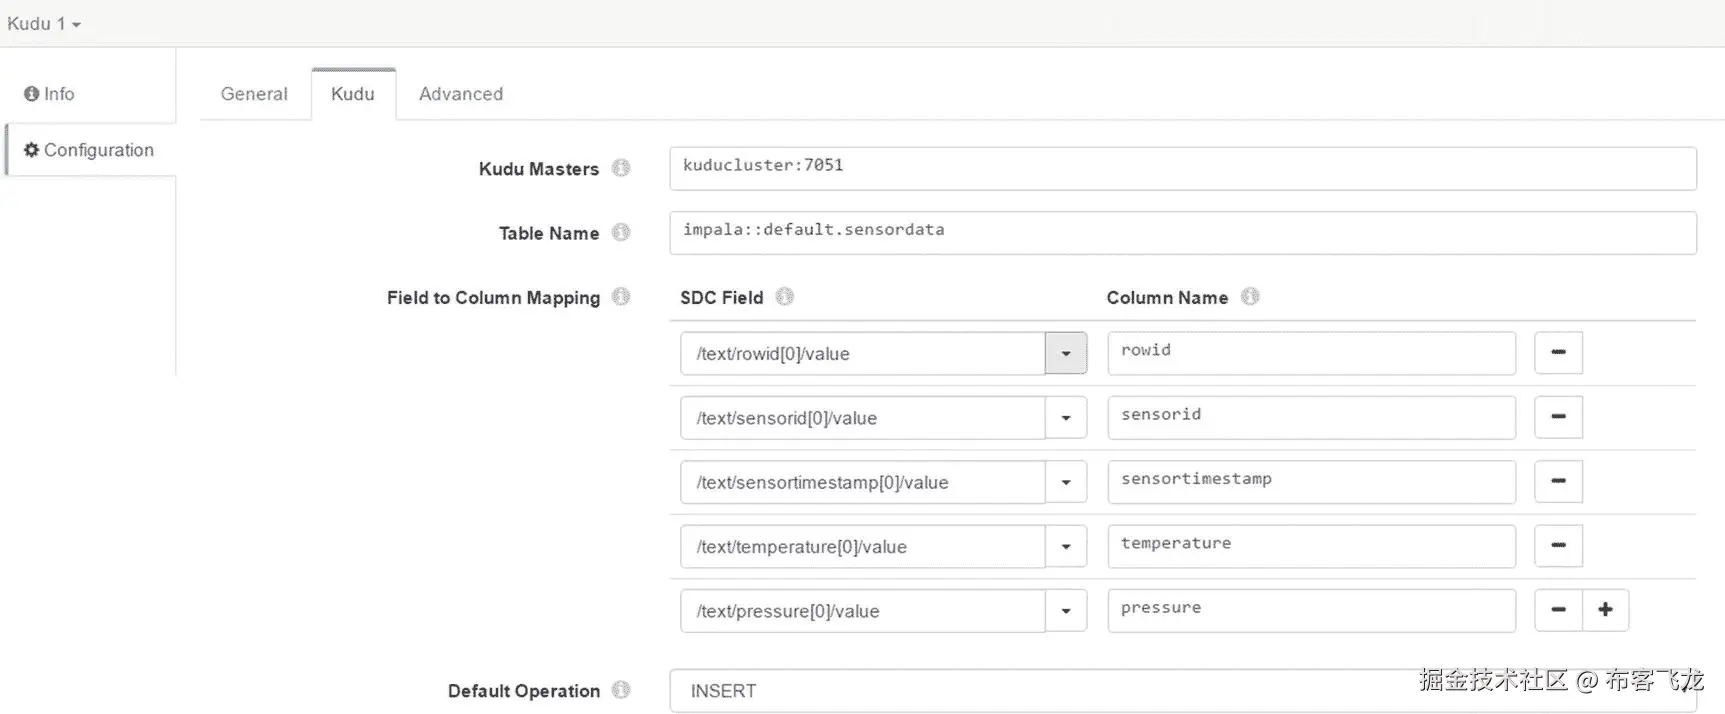
Task: Open the Info side panel
Action: pos(50,94)
